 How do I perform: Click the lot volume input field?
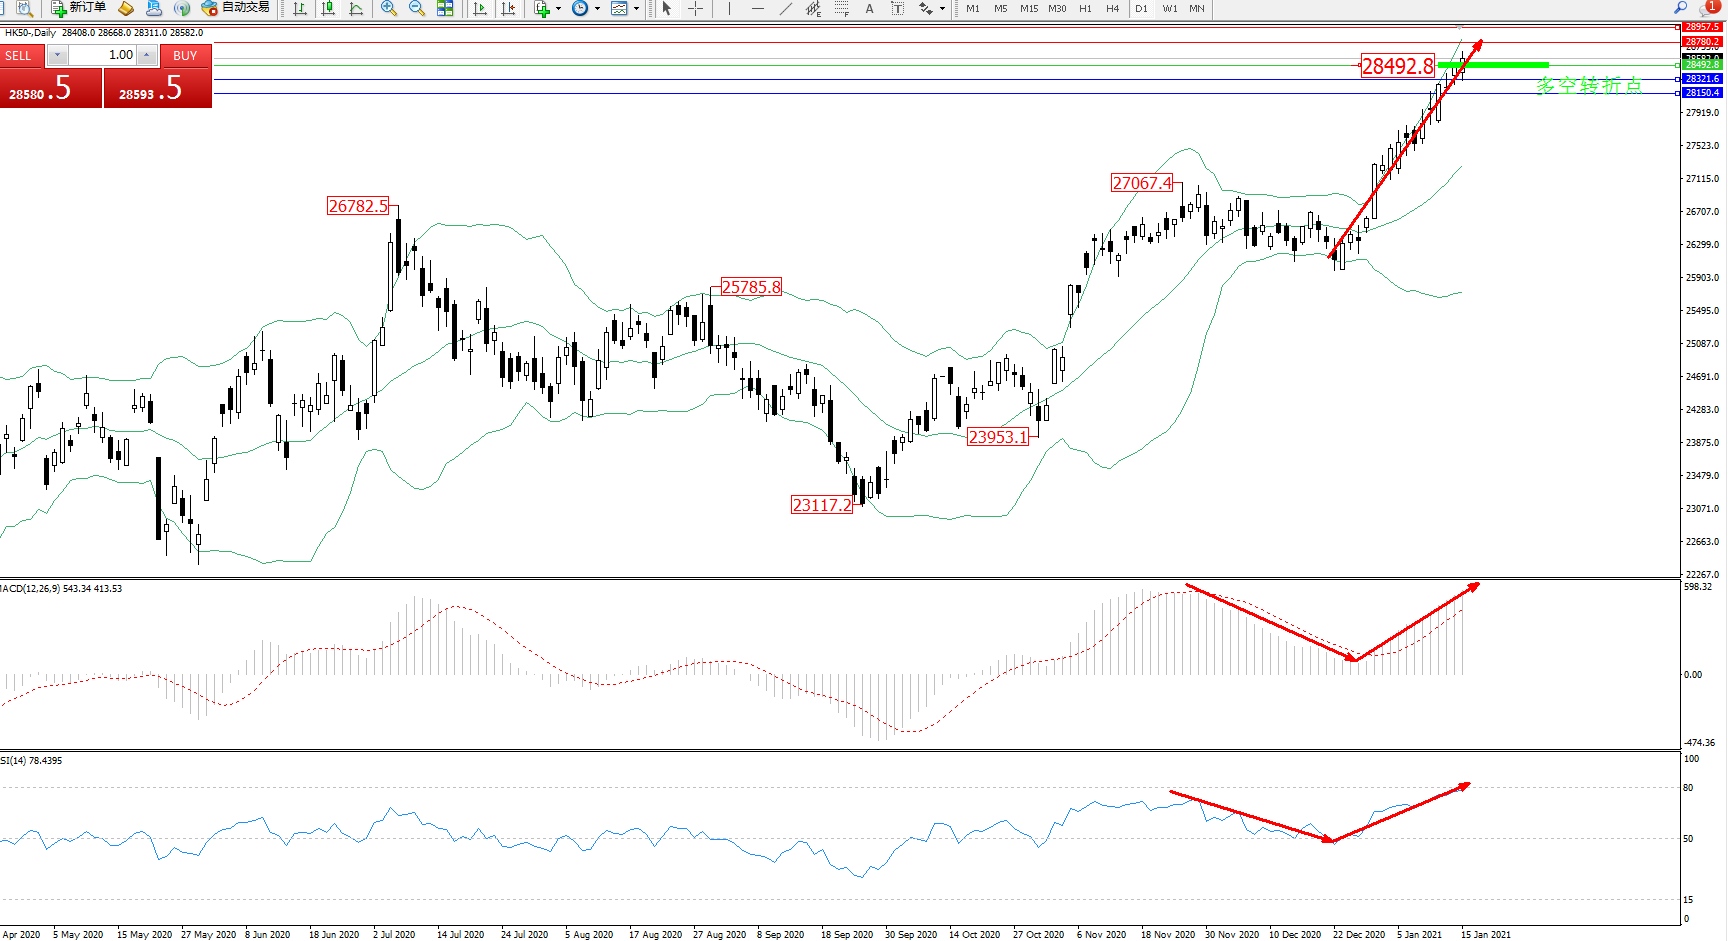click(x=102, y=55)
